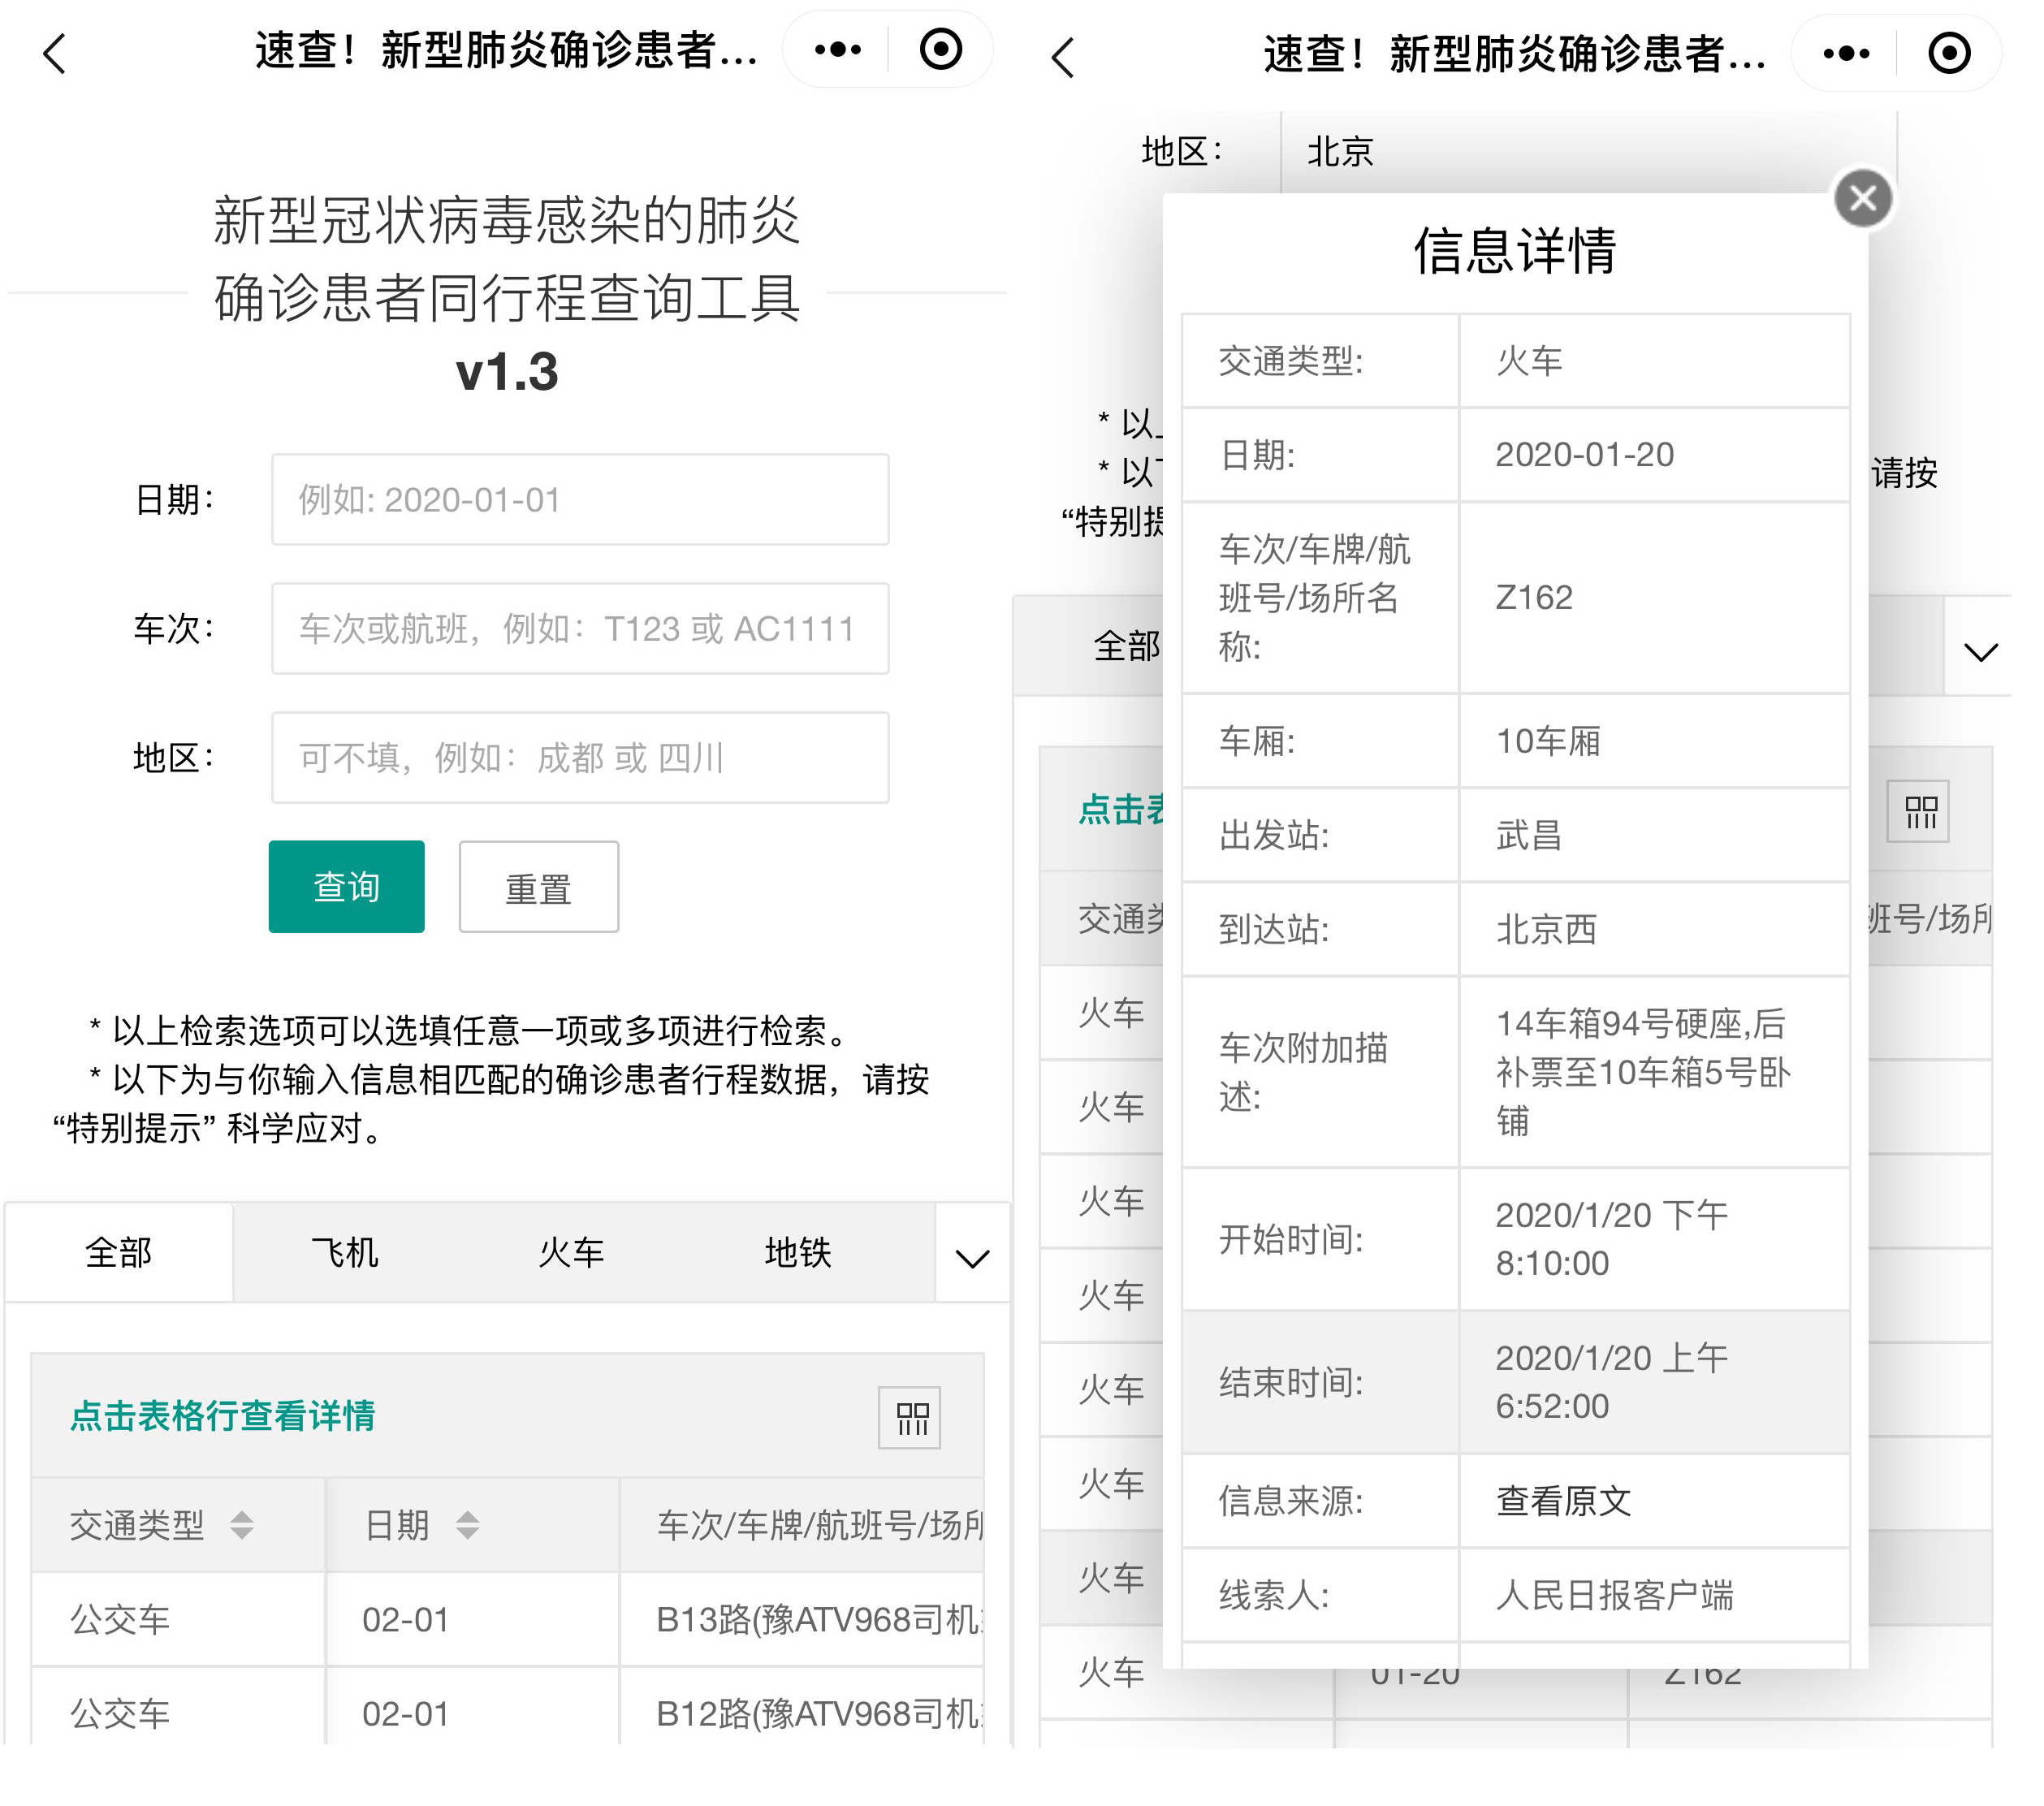Open the left mini-program three-dots menu
The image size is (2044, 1806).
tap(837, 49)
